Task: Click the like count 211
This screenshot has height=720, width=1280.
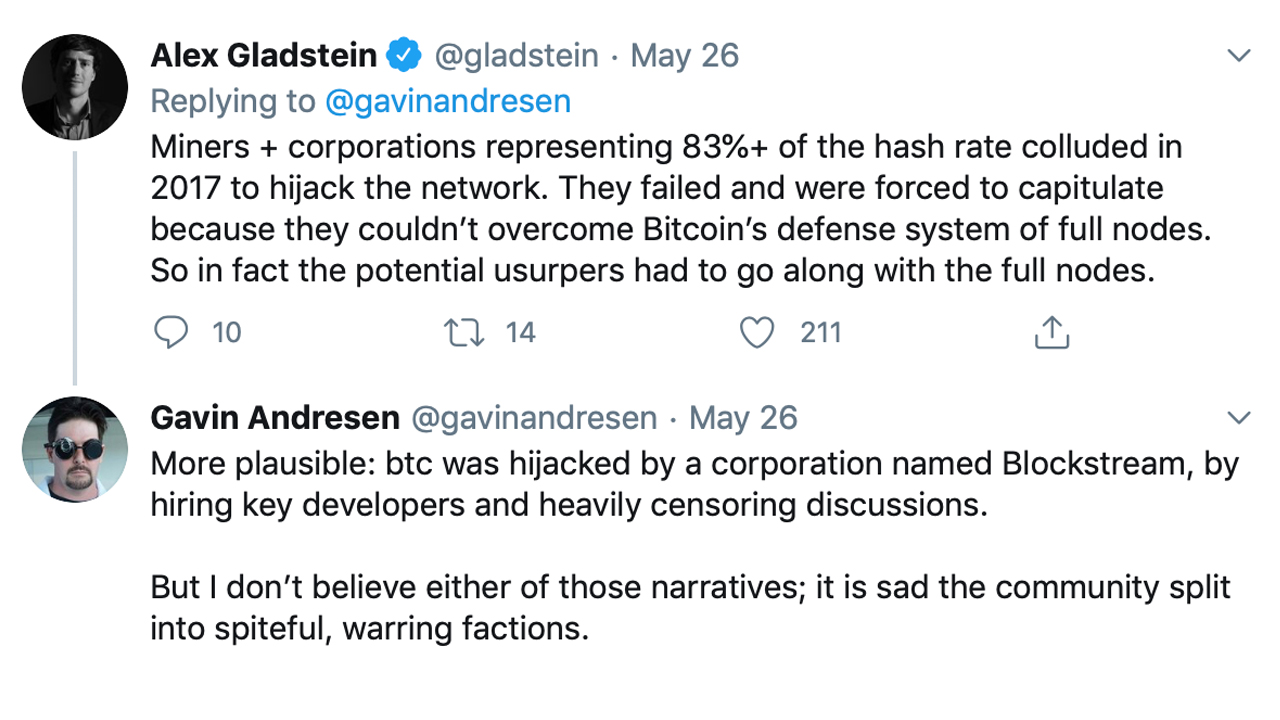Action: (x=820, y=332)
